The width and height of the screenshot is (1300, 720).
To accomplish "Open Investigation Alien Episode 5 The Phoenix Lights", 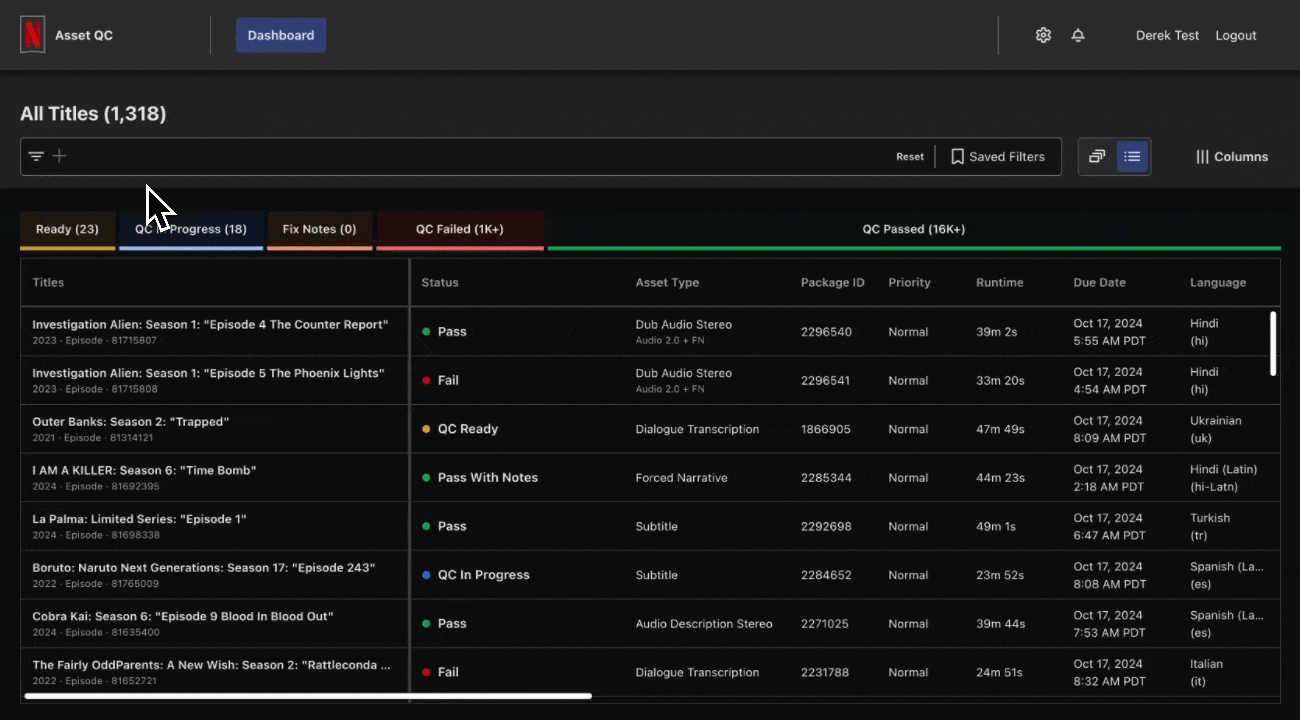I will [208, 373].
